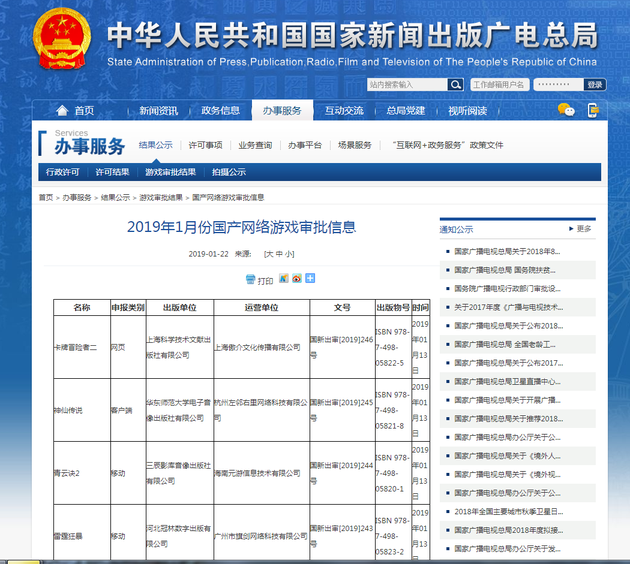
Task: Open 拍摄公示 in the blue bar
Action: pos(229,172)
